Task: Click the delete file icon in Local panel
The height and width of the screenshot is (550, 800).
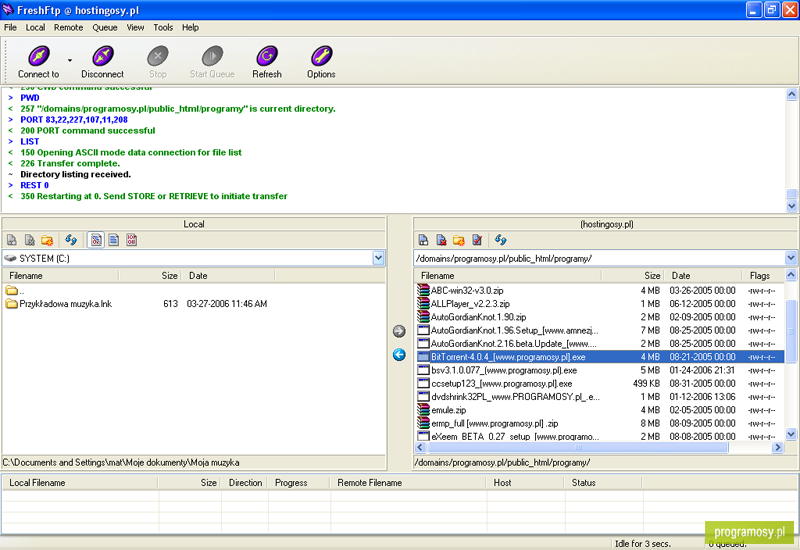Action: 30,240
